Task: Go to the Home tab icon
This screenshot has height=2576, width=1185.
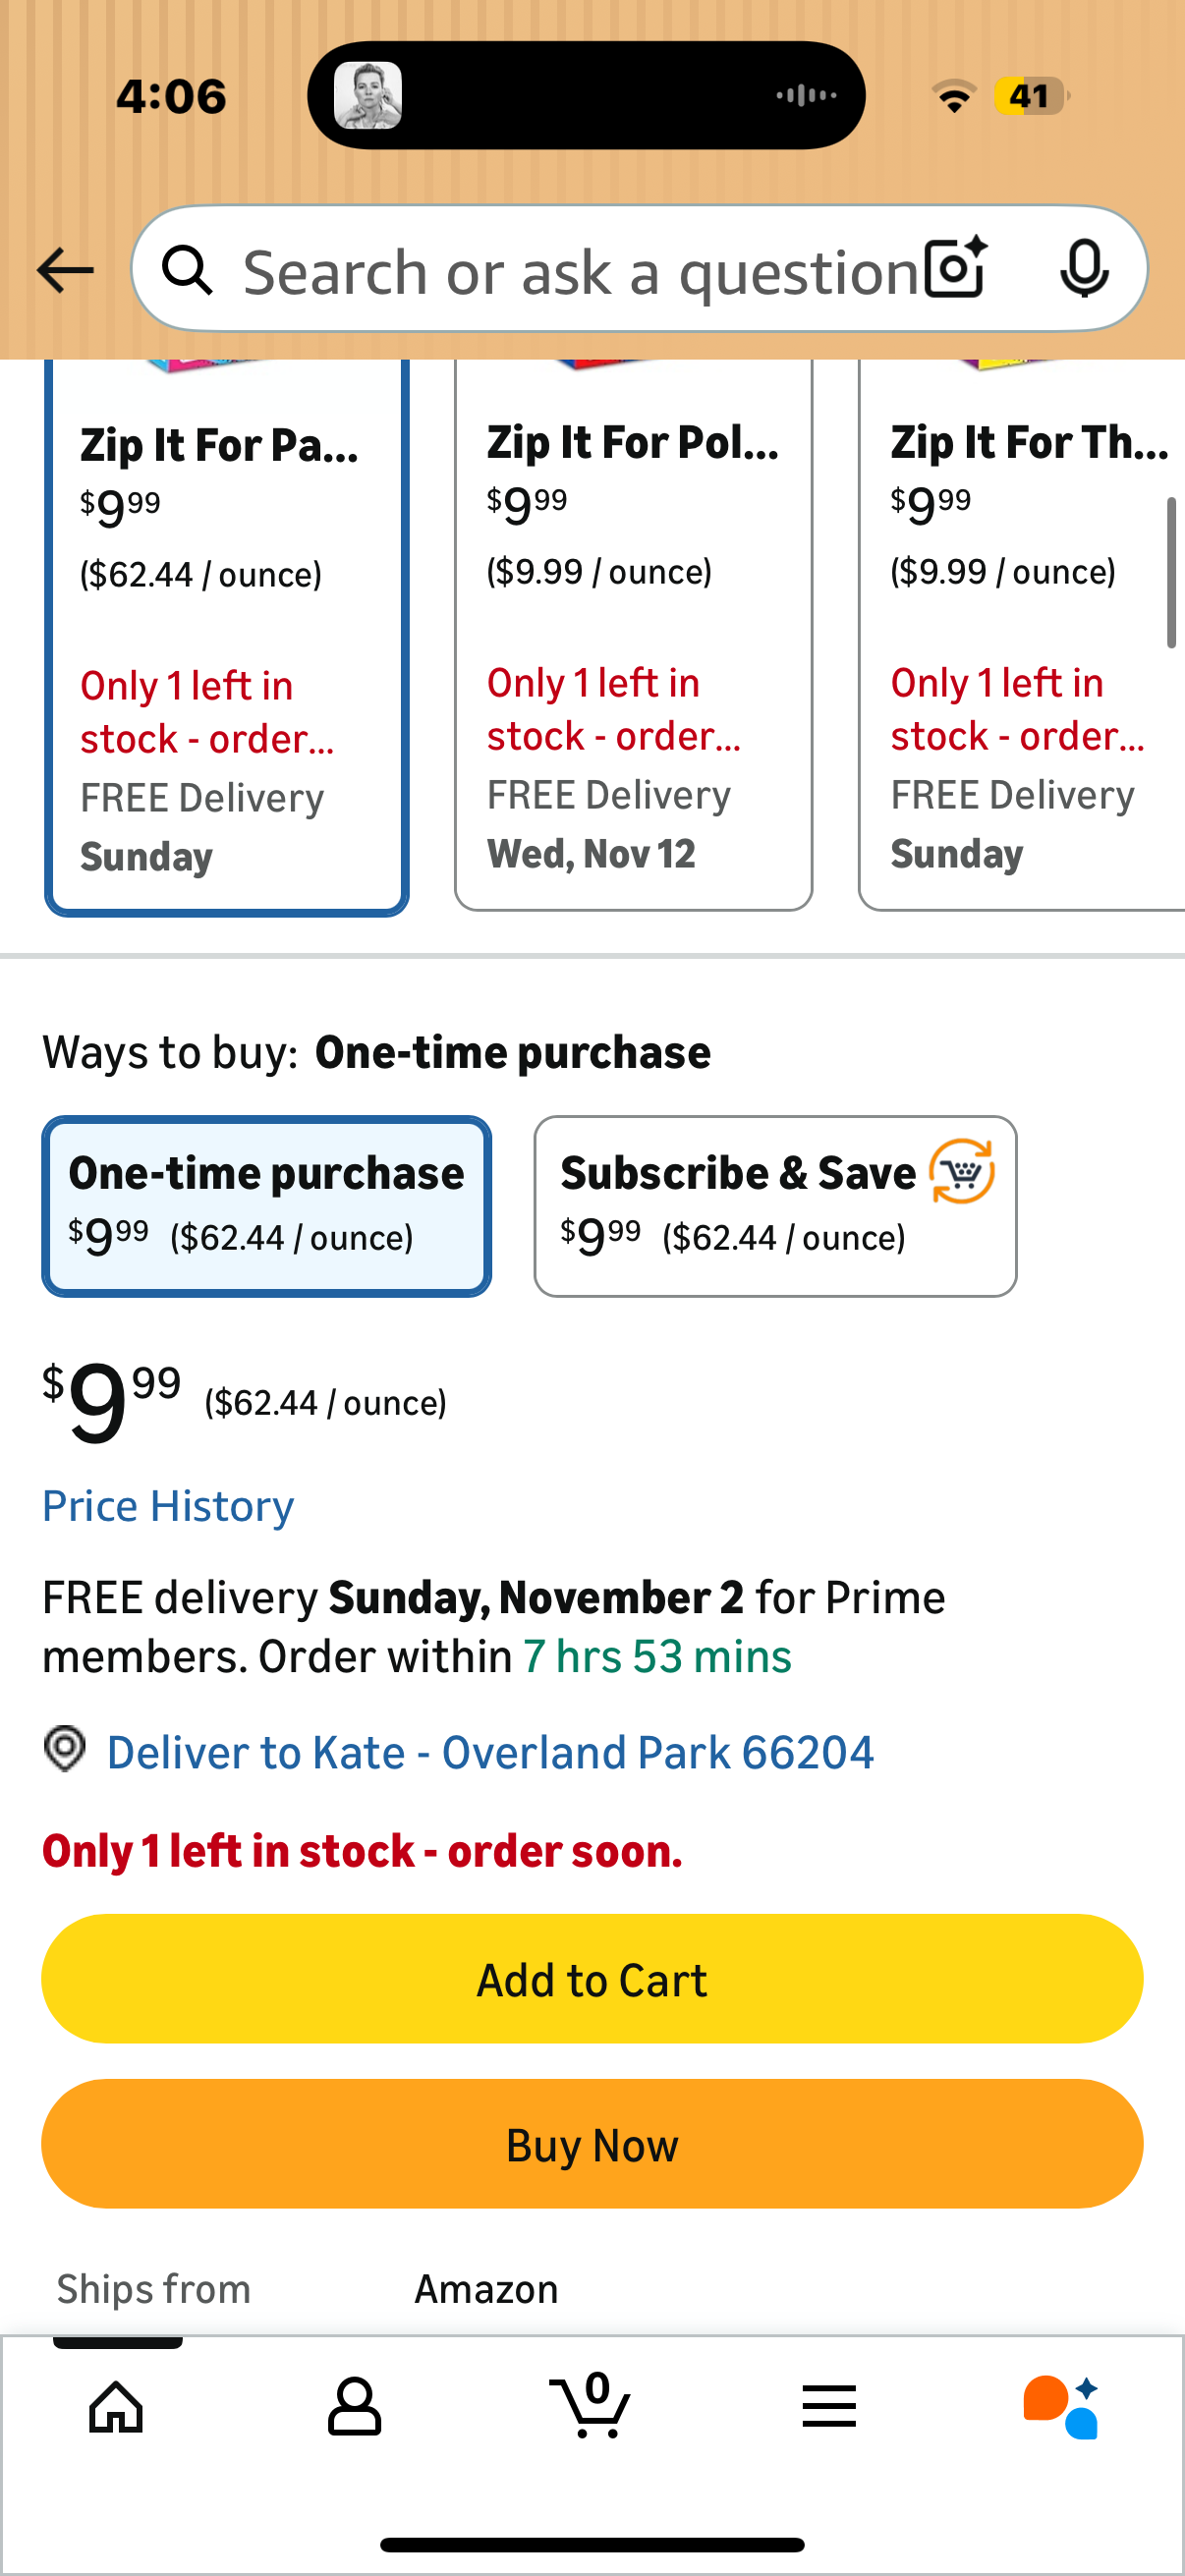Action: (117, 2406)
